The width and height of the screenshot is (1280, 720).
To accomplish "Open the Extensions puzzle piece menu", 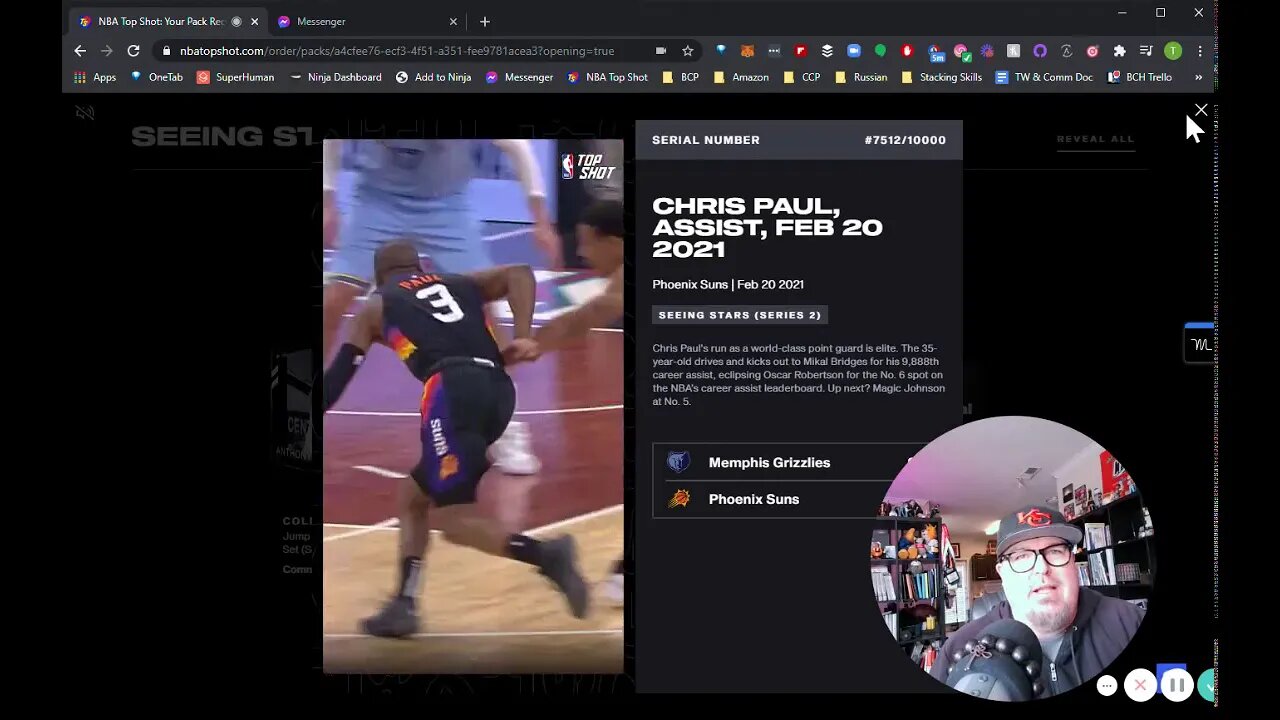I will pyautogui.click(x=1119, y=51).
